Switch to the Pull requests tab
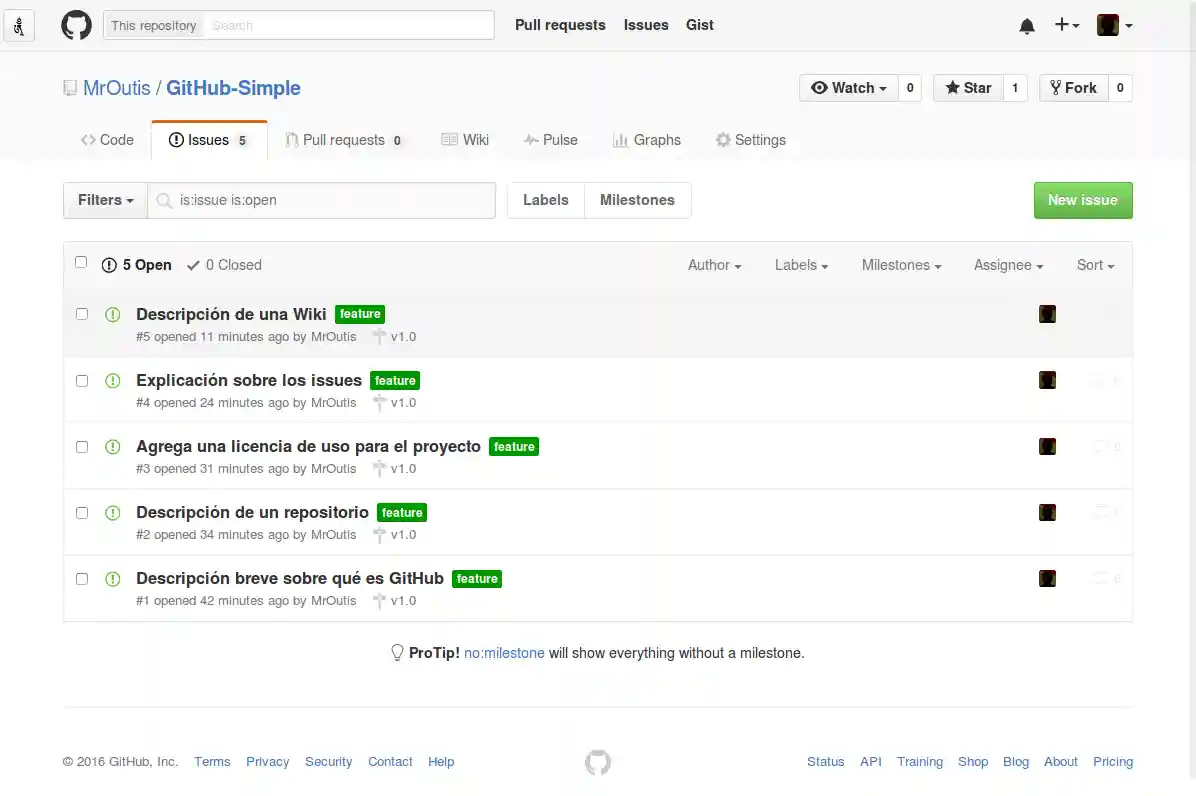The height and width of the screenshot is (796, 1196). [344, 140]
